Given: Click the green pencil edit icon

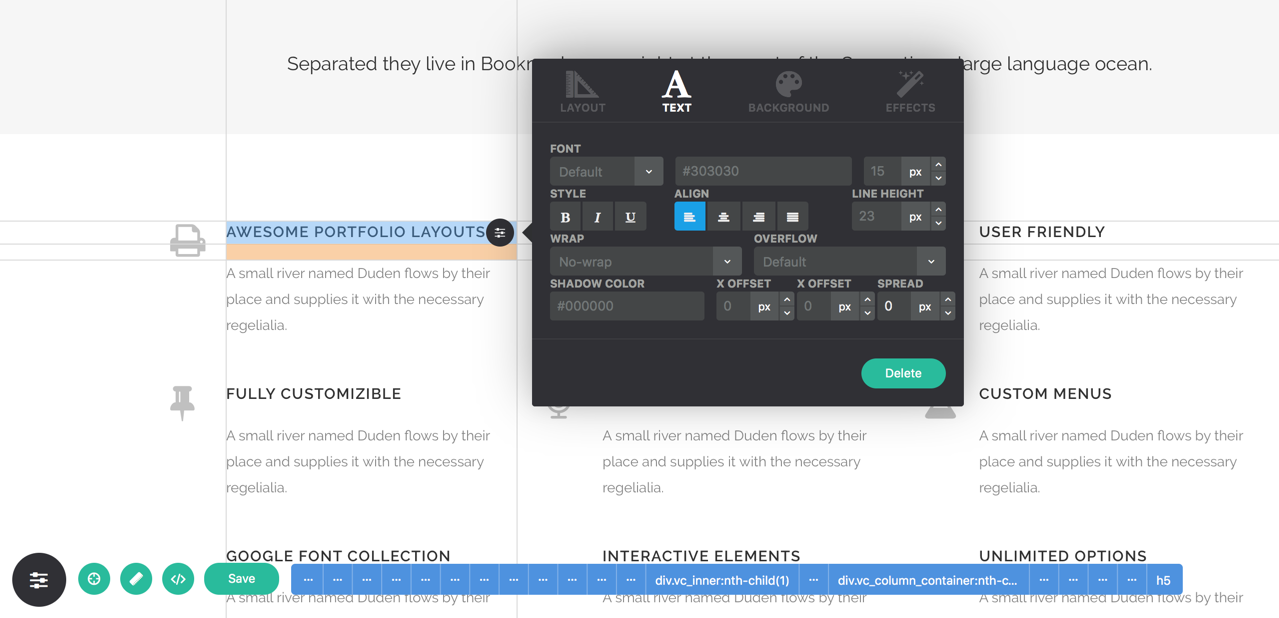Looking at the screenshot, I should tap(136, 579).
